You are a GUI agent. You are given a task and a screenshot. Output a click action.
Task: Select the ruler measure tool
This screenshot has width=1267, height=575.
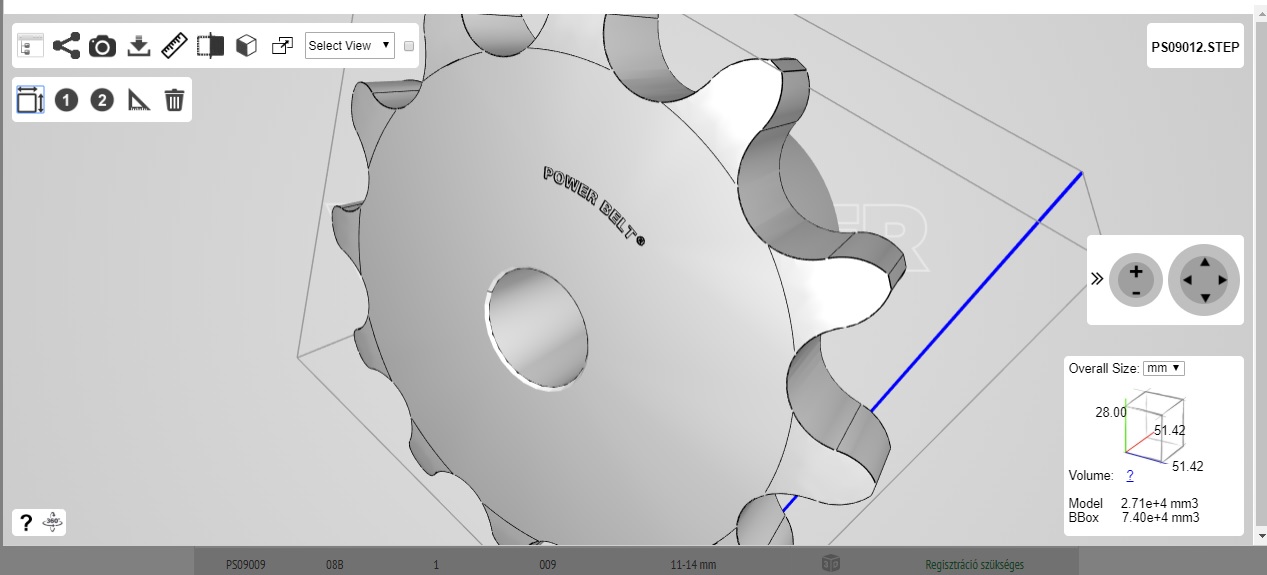(175, 46)
